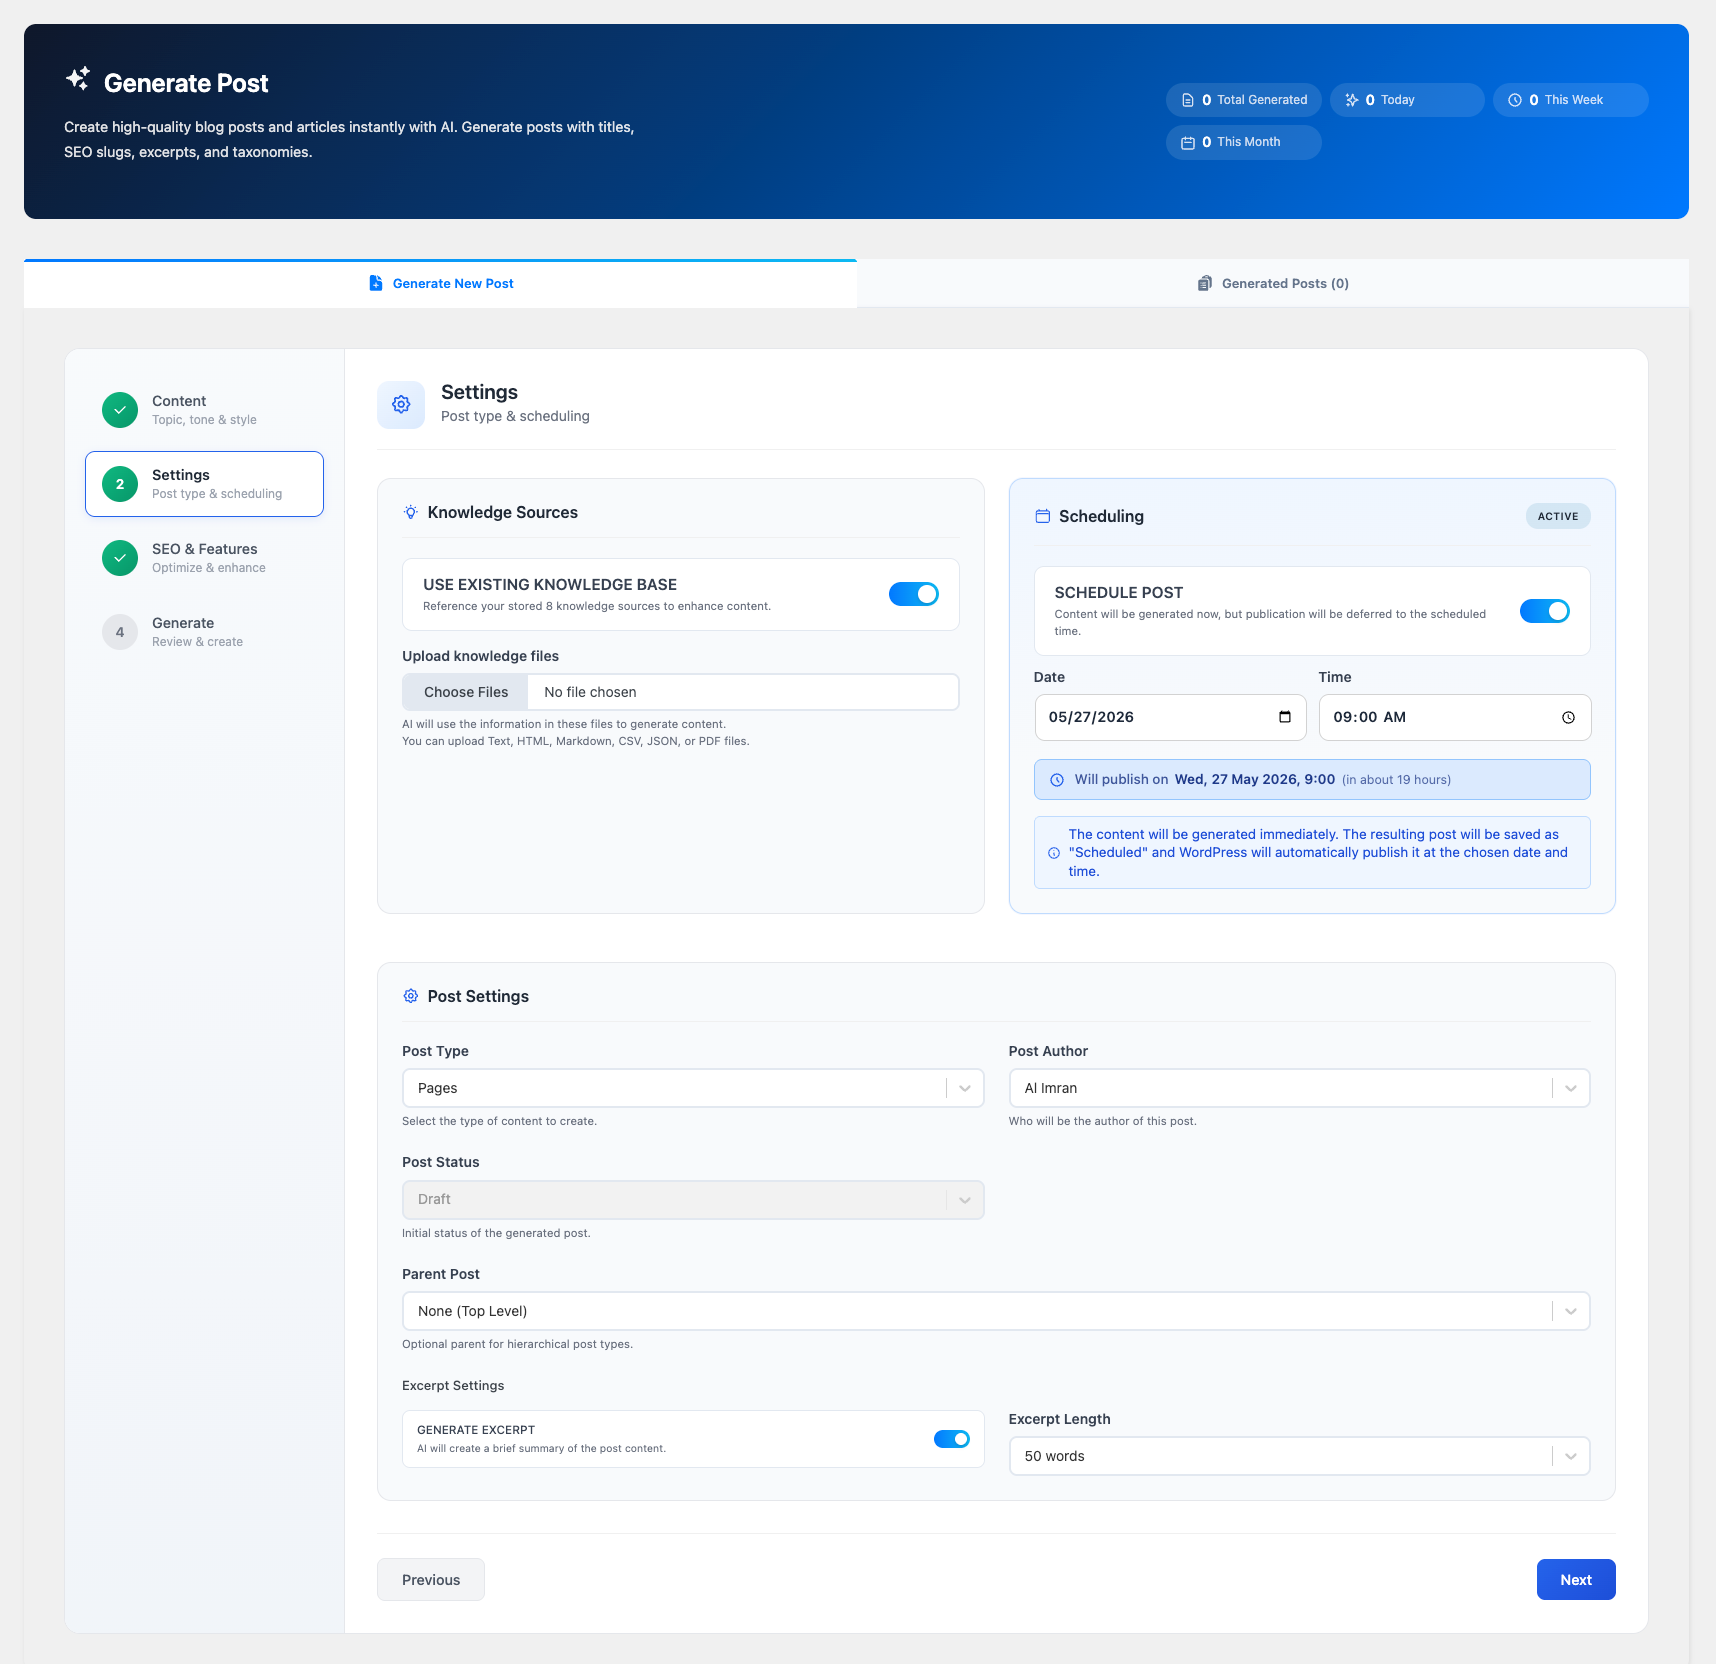Open the time picker clock icon

[1568, 717]
